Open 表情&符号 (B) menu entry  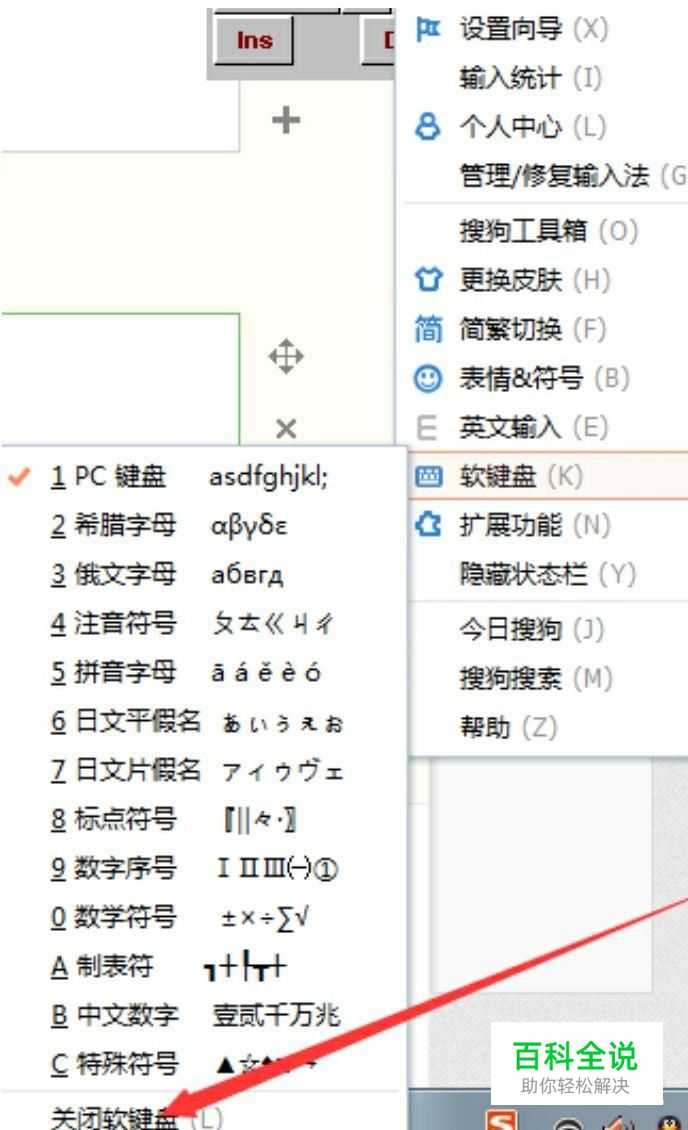pos(546,378)
